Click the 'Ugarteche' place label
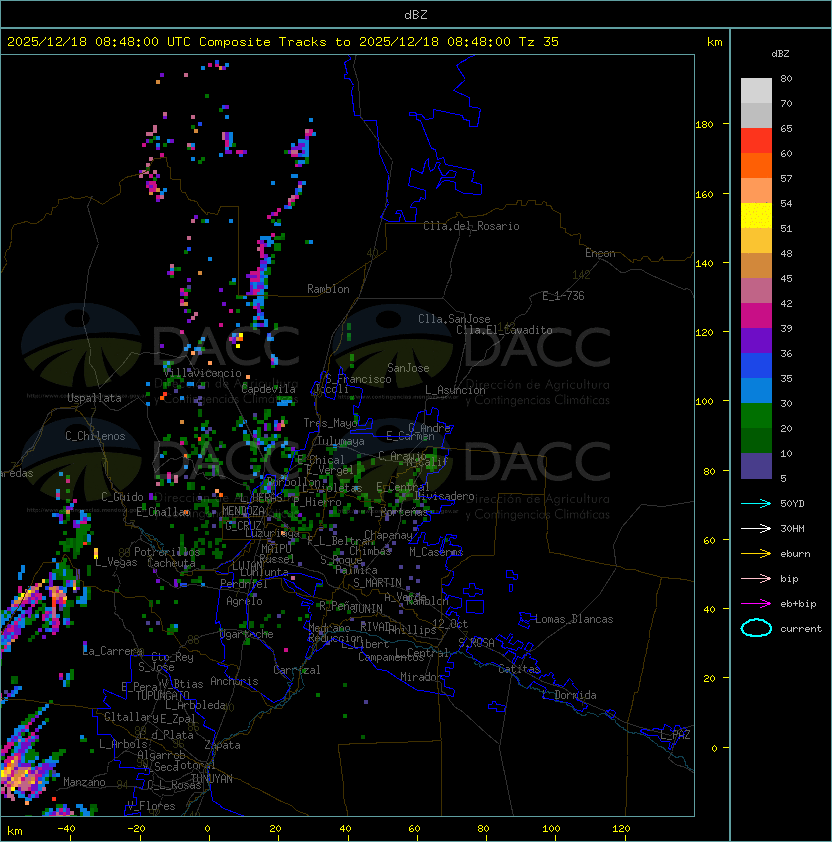The image size is (832, 842). pos(247,634)
